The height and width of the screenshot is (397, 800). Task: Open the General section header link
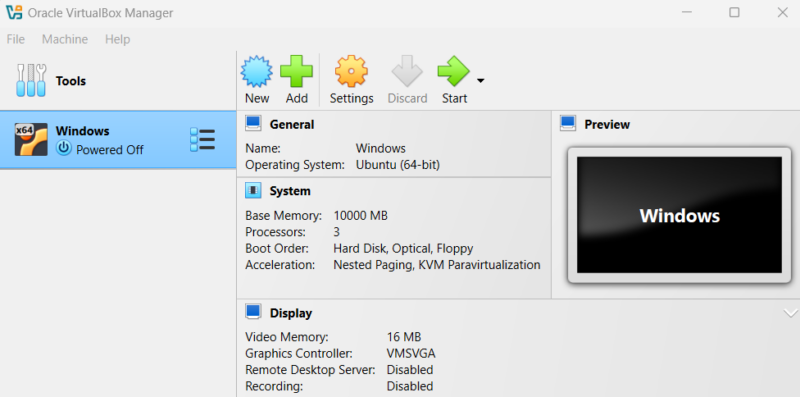pos(292,125)
